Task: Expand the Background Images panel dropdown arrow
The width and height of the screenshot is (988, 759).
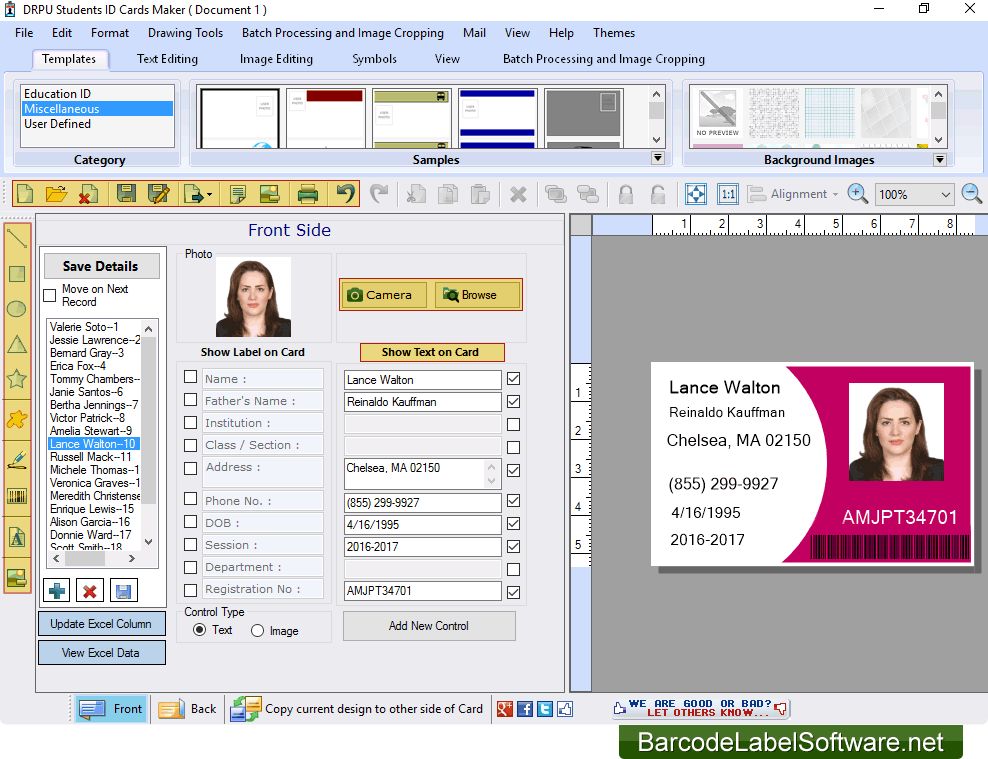Action: 939,159
